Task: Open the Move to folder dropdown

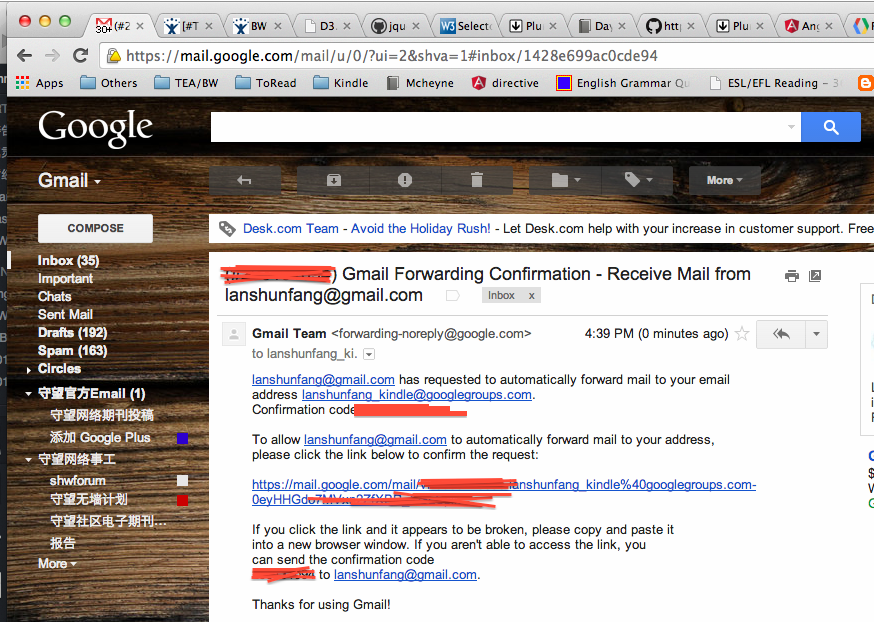Action: pos(565,180)
